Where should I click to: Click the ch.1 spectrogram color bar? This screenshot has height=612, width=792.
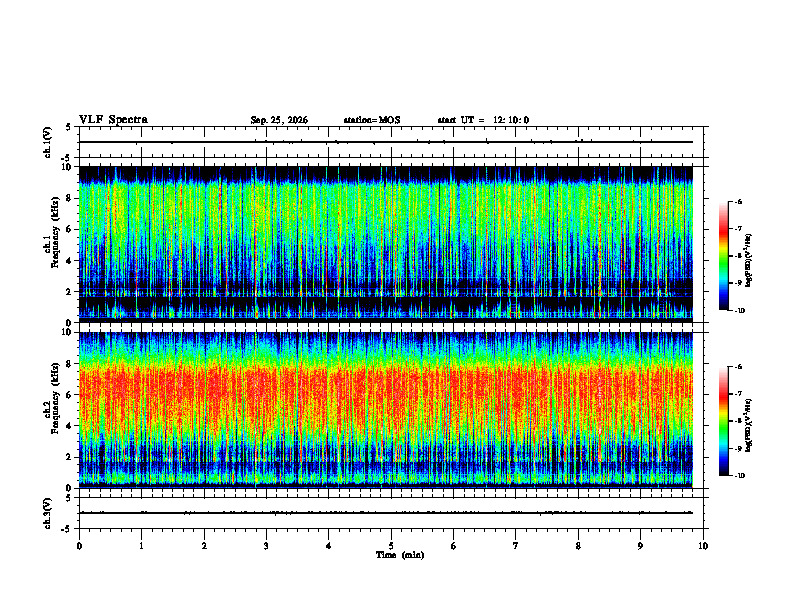click(723, 256)
